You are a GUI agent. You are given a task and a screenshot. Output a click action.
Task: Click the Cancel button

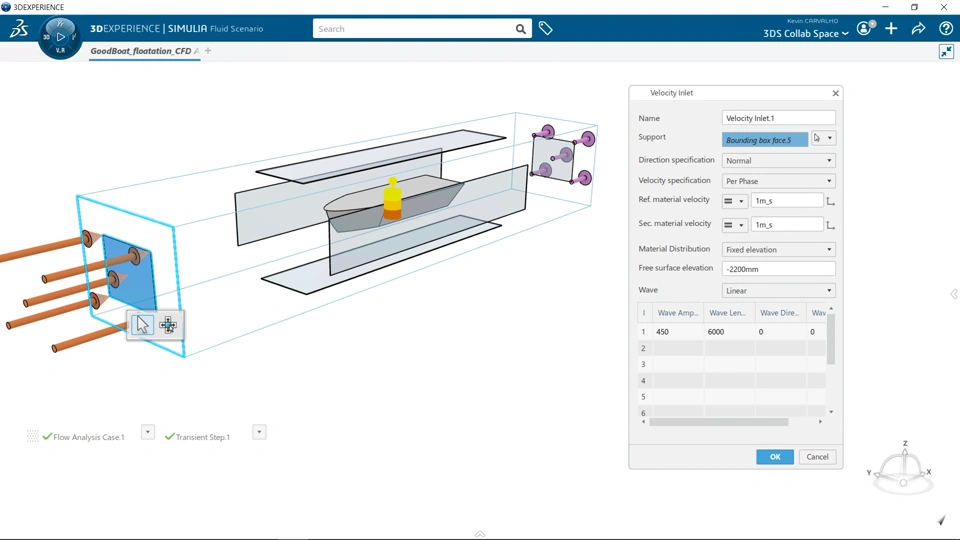point(817,457)
